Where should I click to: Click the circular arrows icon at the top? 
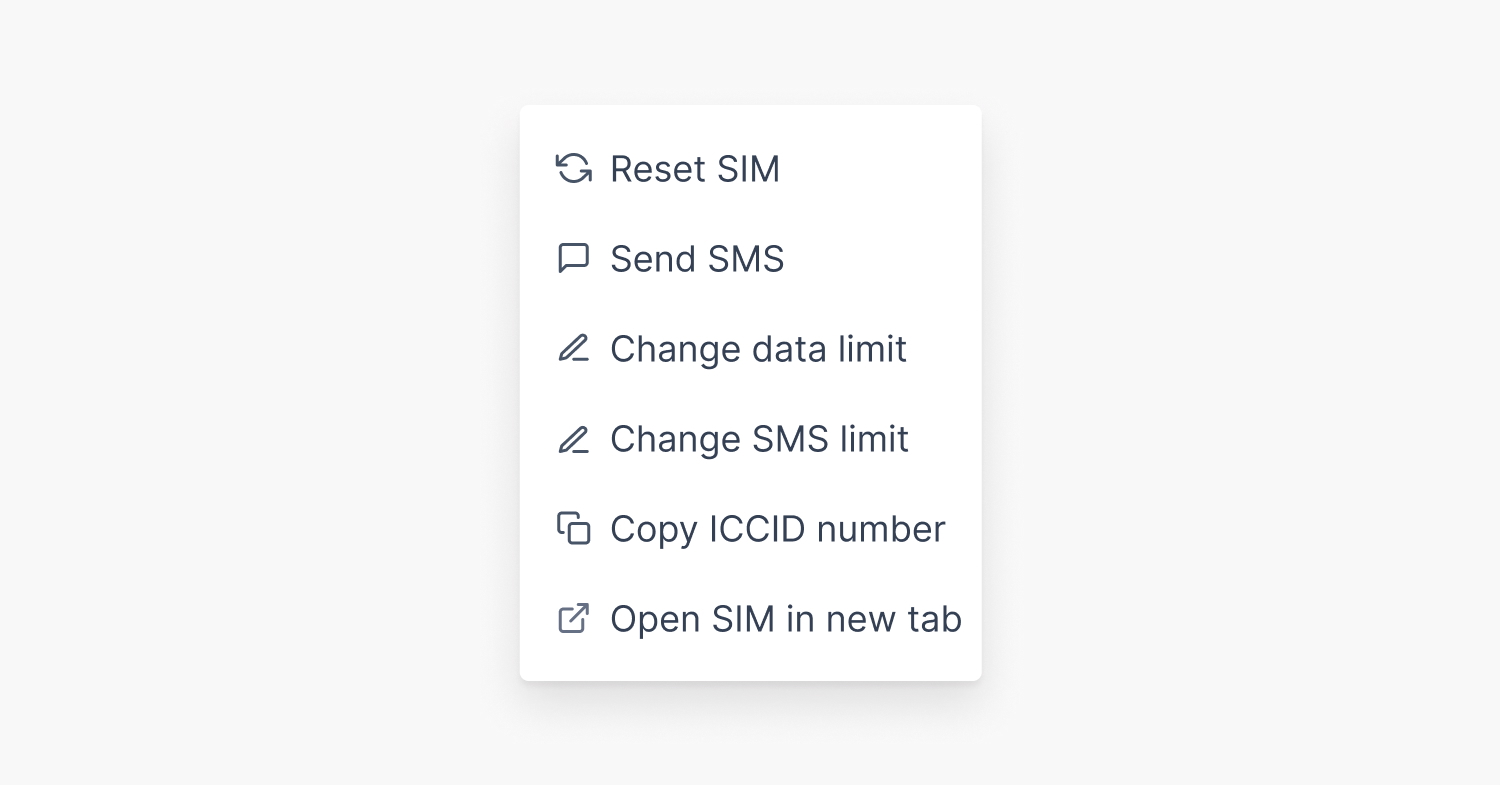[x=573, y=169]
